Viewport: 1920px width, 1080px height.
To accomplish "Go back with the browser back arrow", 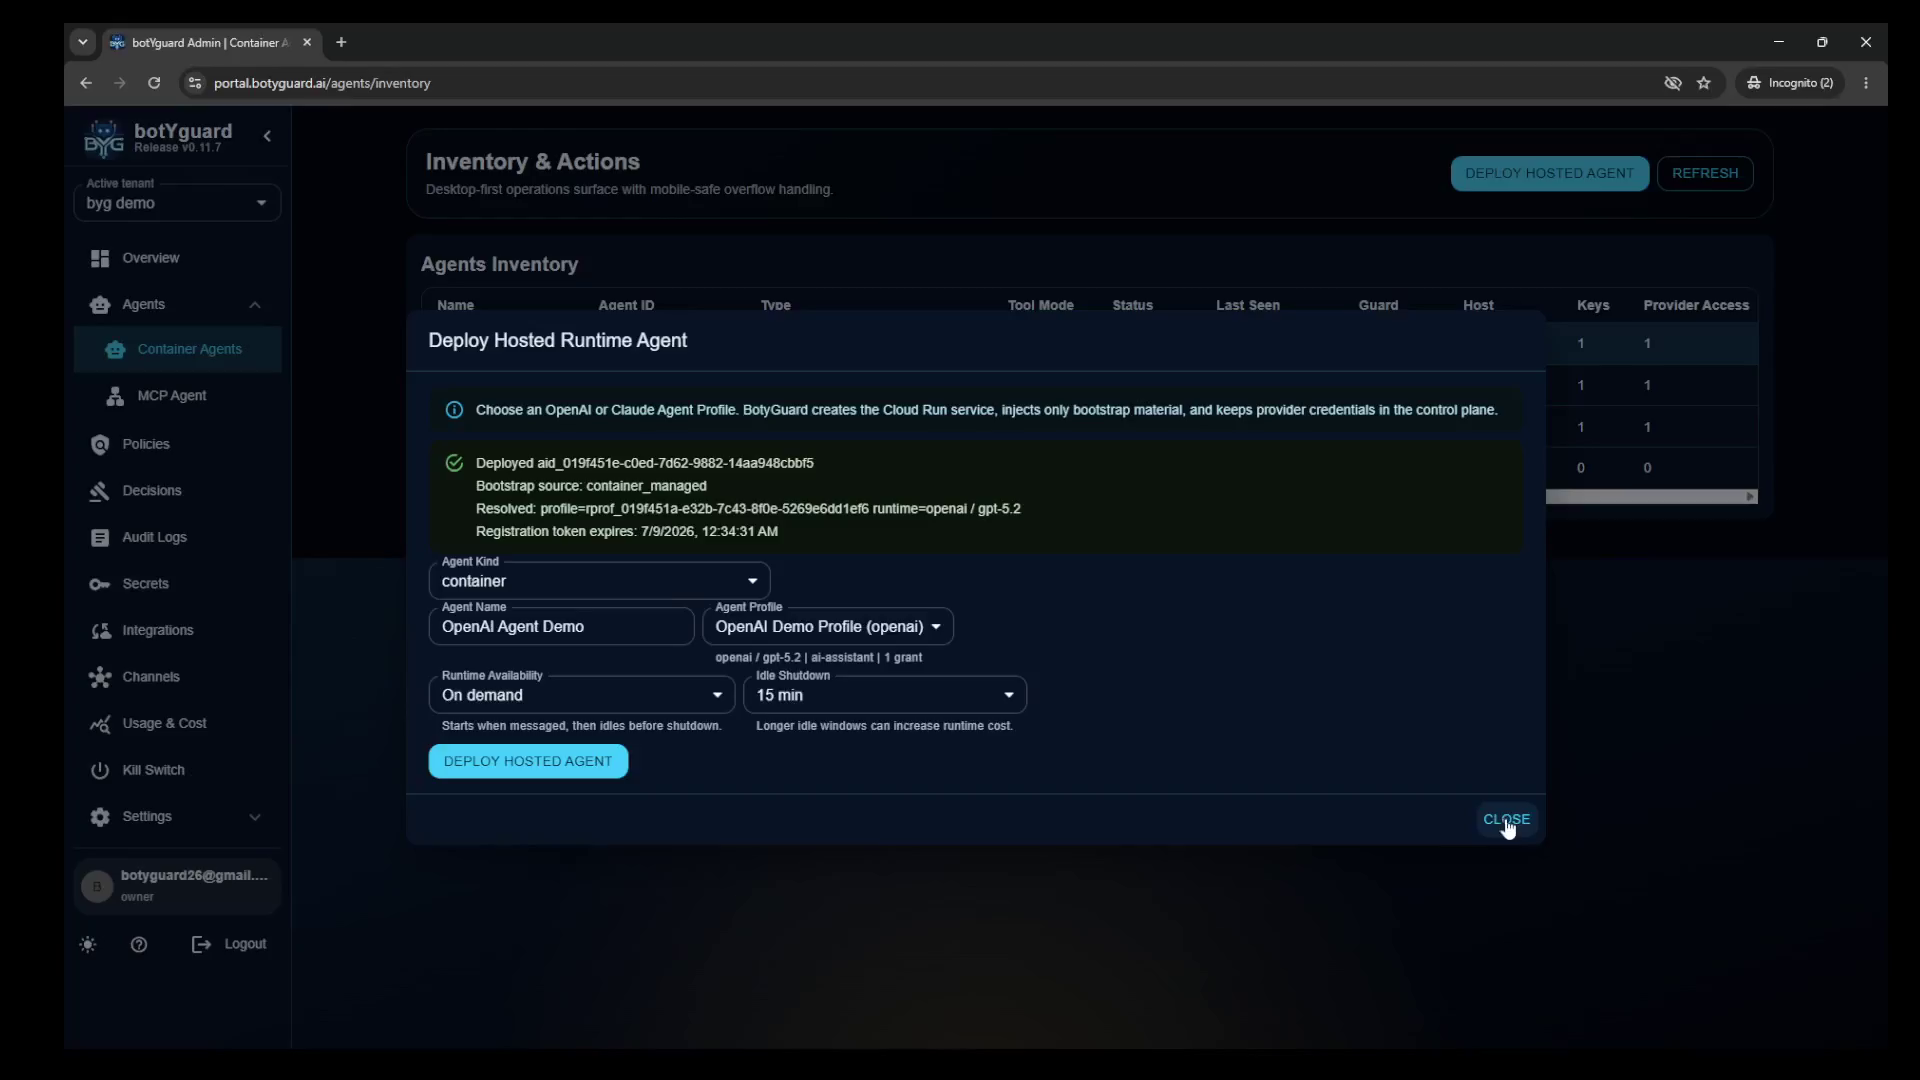I will 86,83.
